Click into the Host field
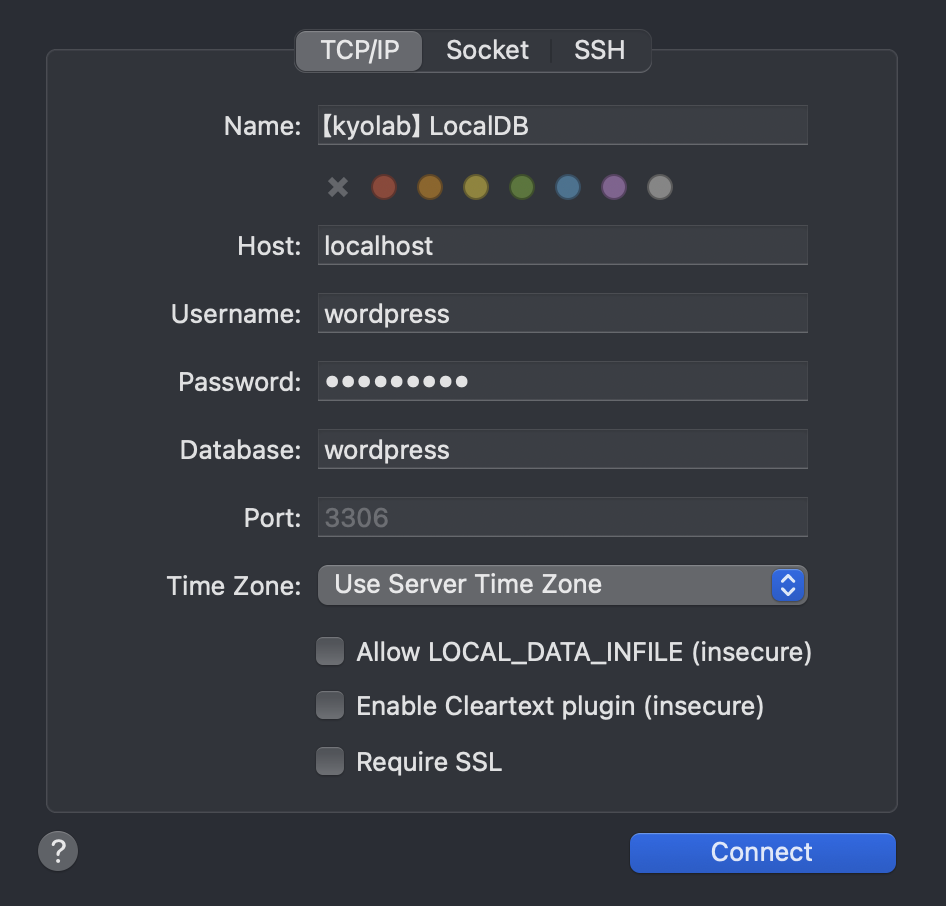This screenshot has width=946, height=906. (562, 246)
